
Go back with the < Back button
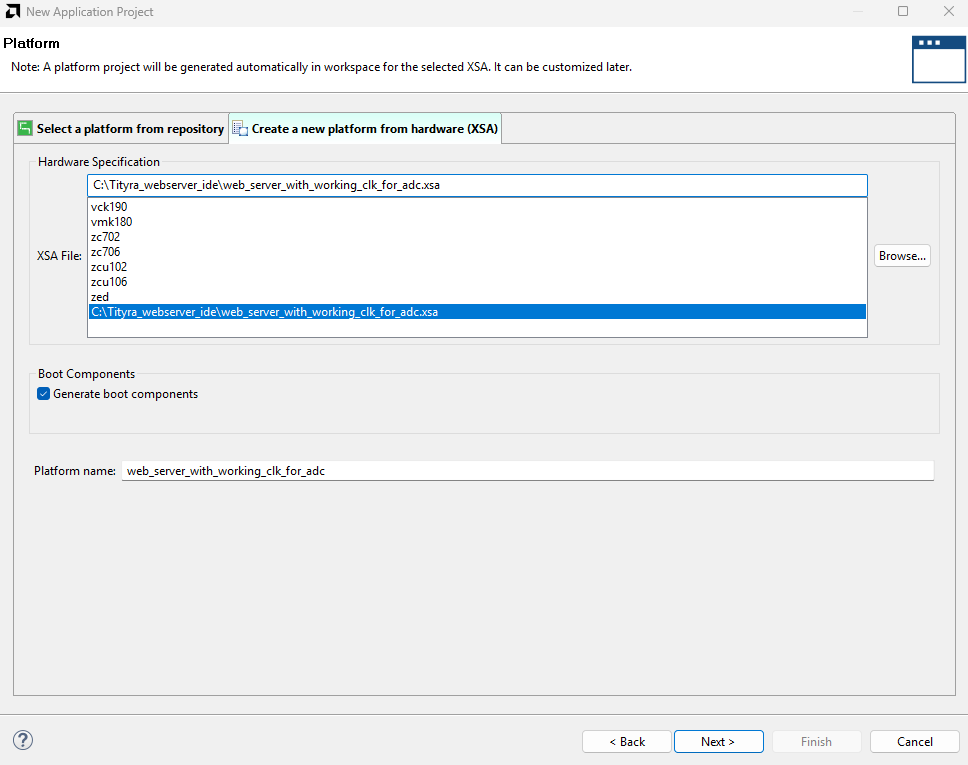click(627, 742)
